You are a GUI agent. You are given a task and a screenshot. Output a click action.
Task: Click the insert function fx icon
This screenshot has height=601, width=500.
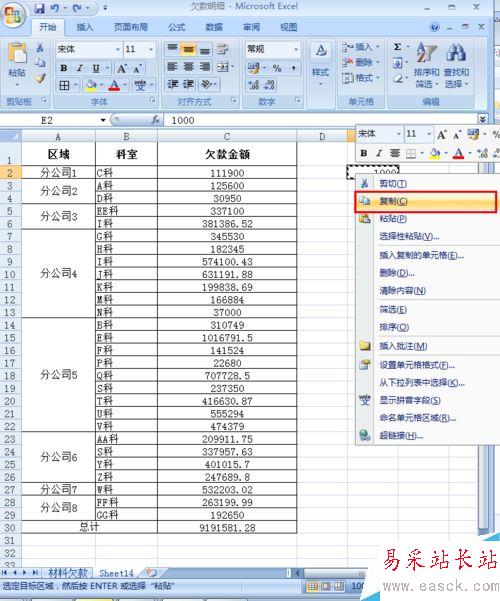click(156, 120)
